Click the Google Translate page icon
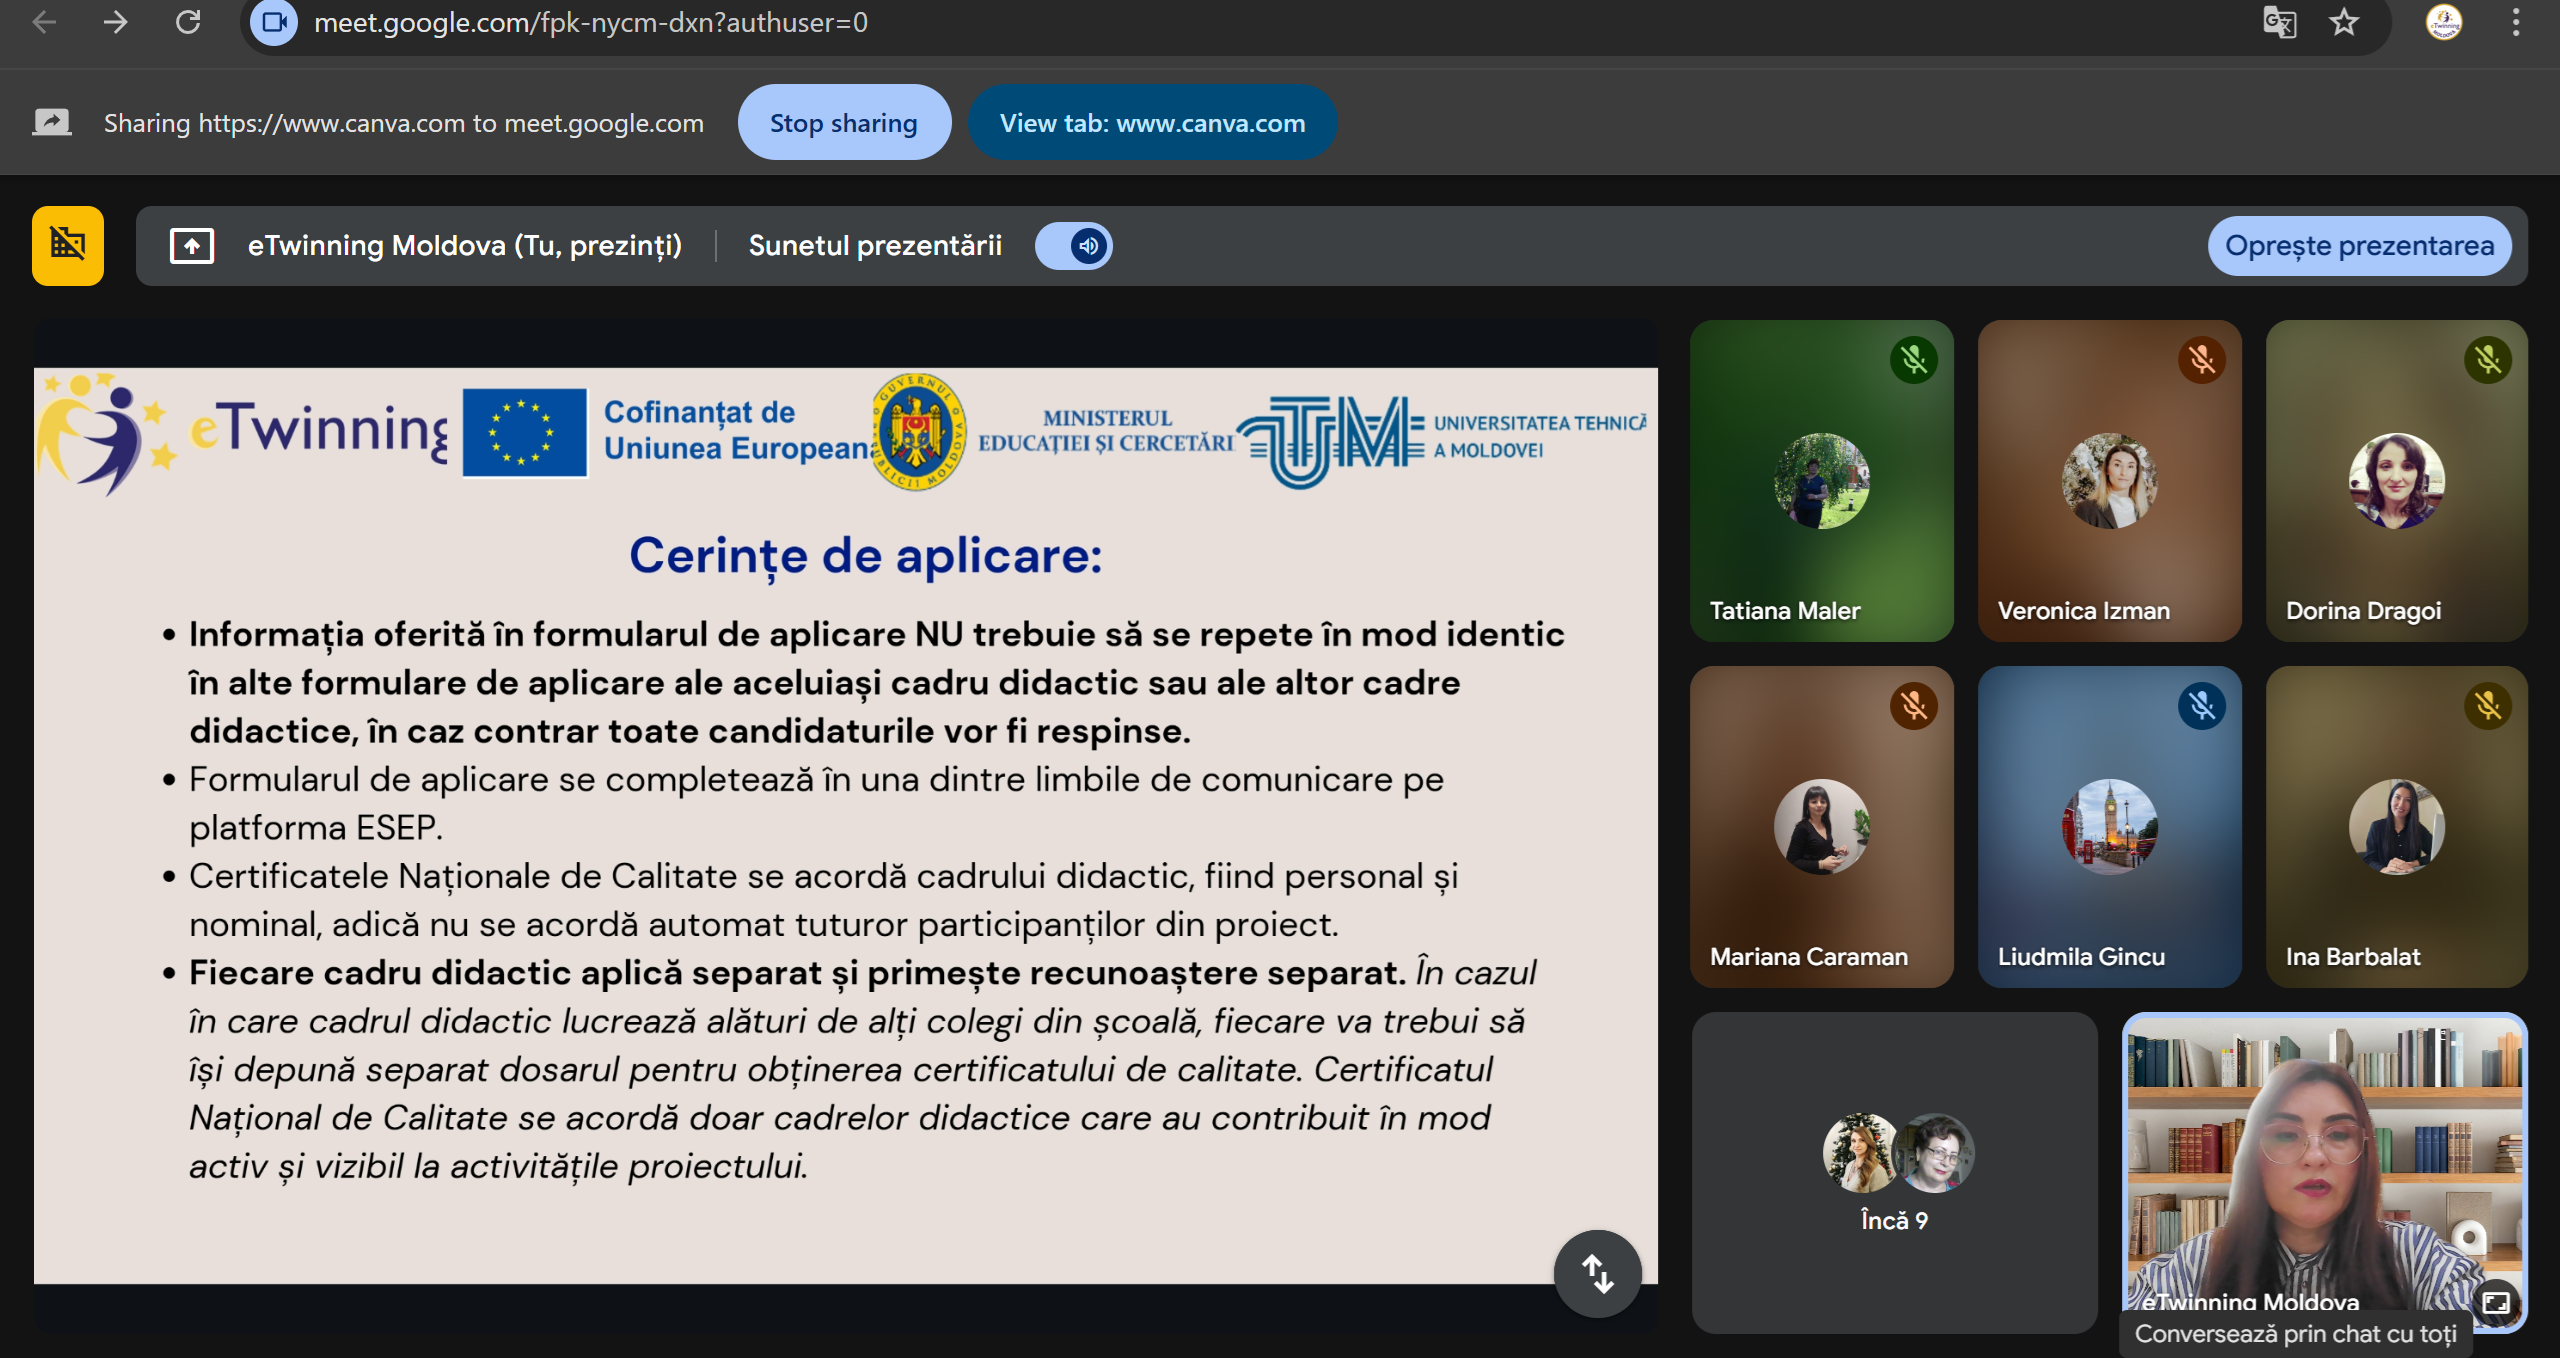Screen dimensions: 2560x1358 [2279, 22]
